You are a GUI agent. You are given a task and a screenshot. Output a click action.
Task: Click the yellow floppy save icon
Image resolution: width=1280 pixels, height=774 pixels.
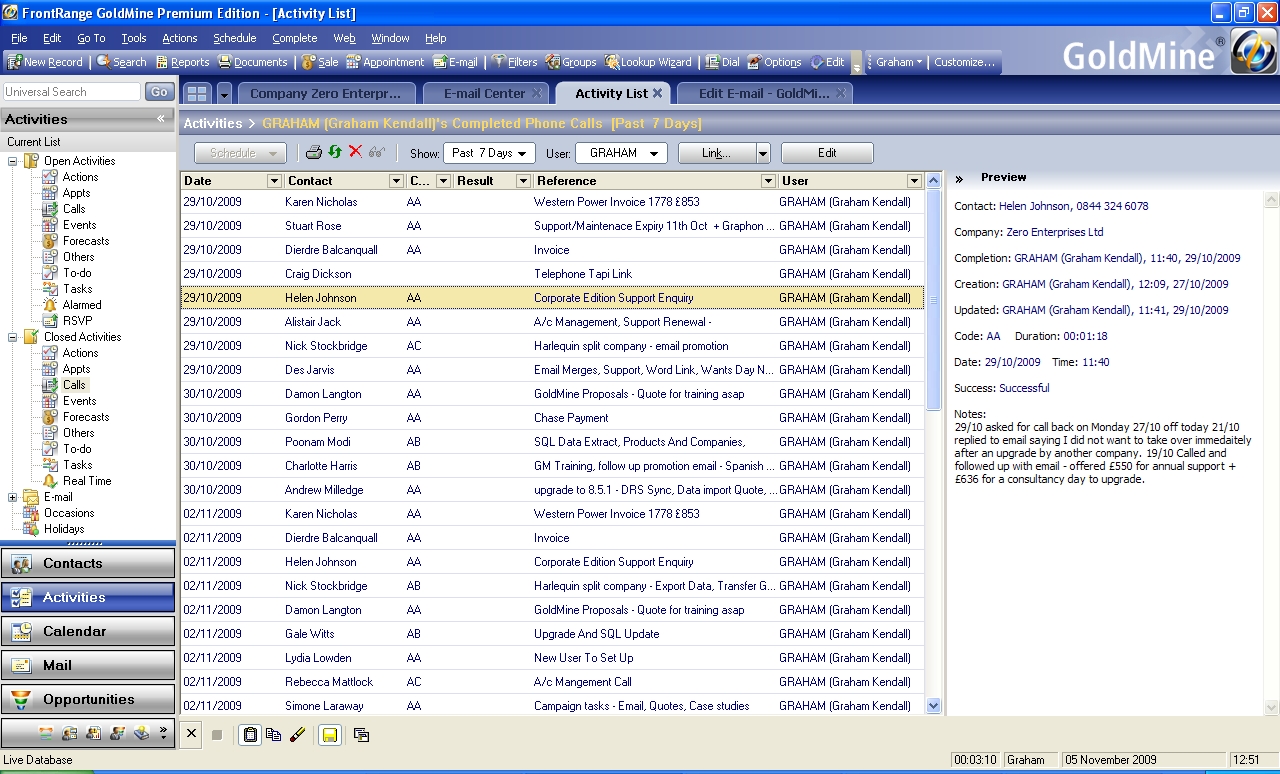pyautogui.click(x=329, y=735)
